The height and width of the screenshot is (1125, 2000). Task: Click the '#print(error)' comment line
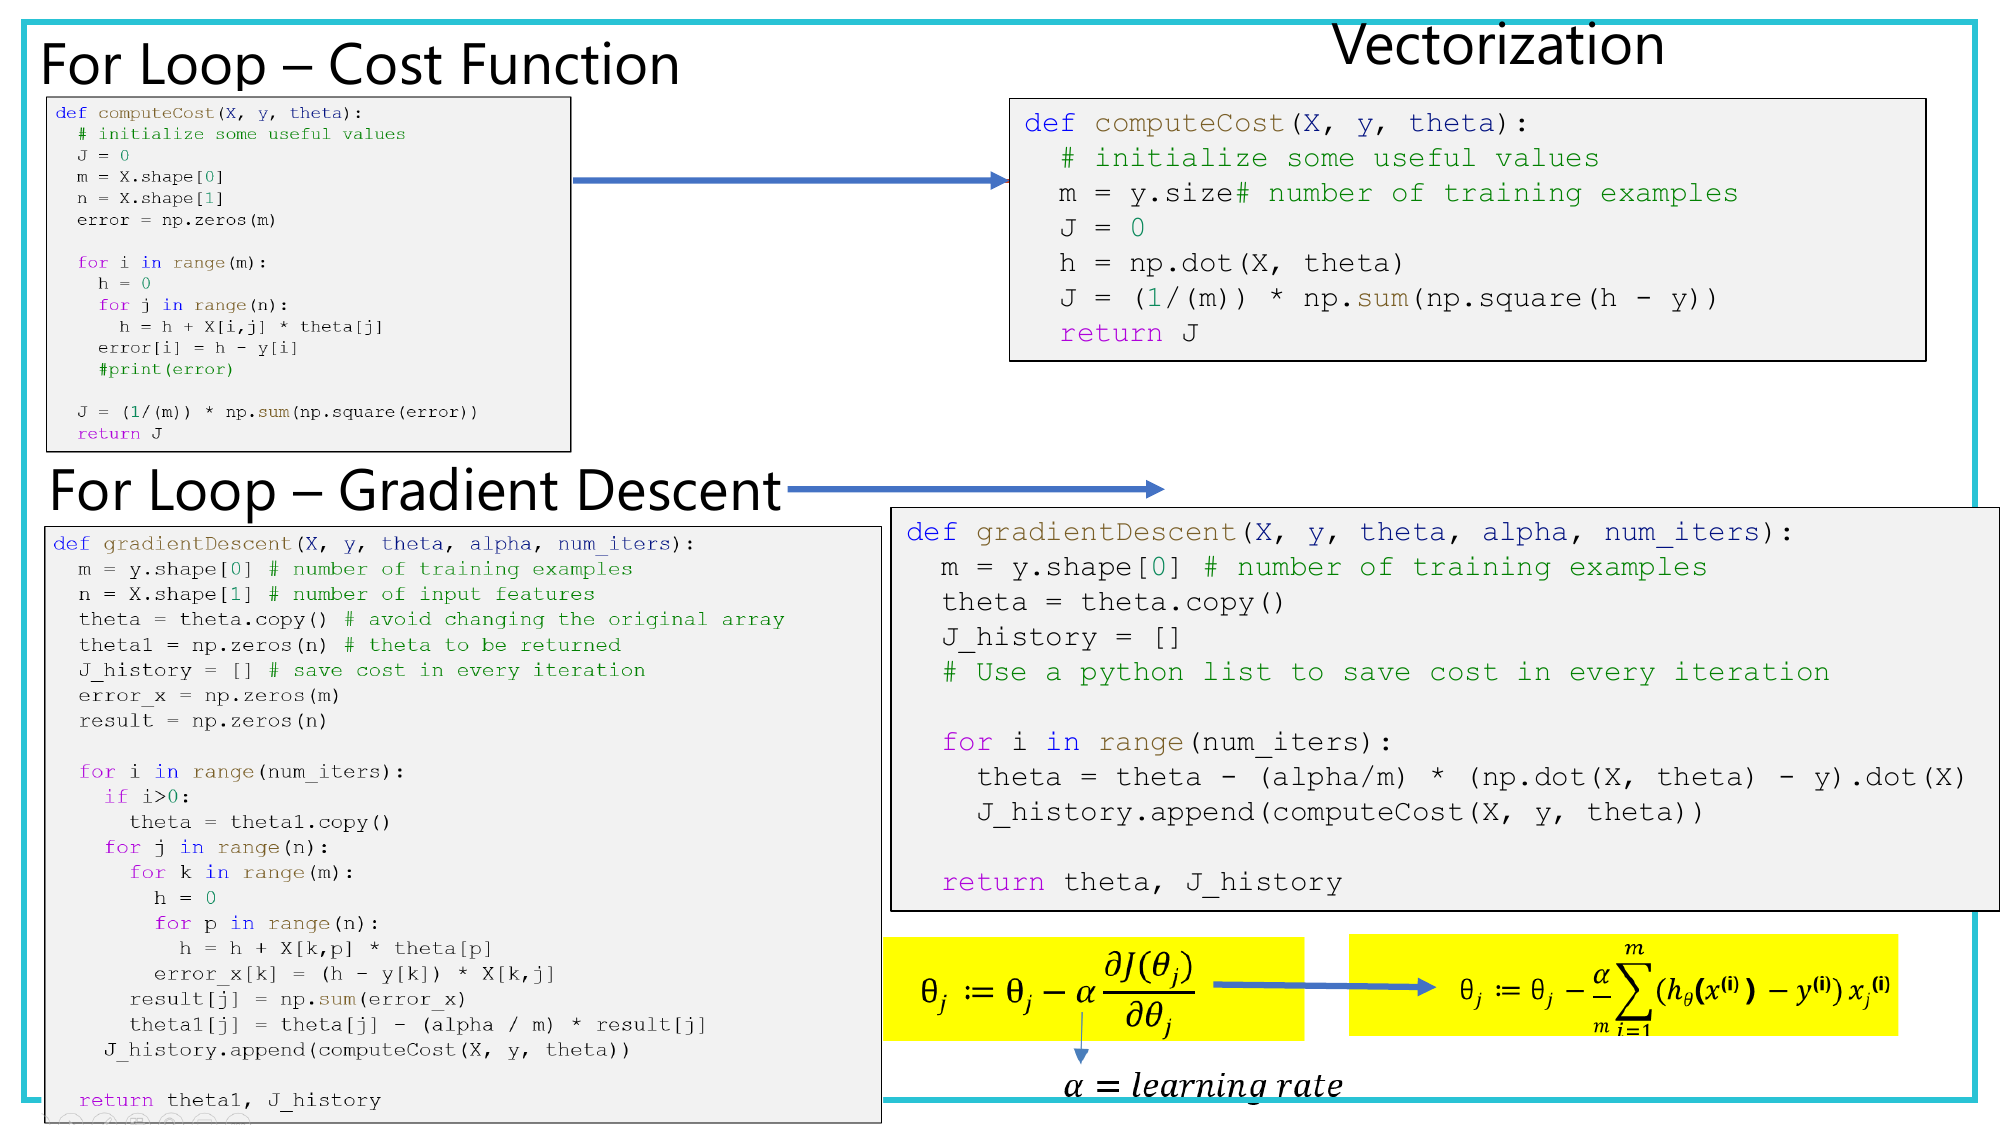click(165, 369)
